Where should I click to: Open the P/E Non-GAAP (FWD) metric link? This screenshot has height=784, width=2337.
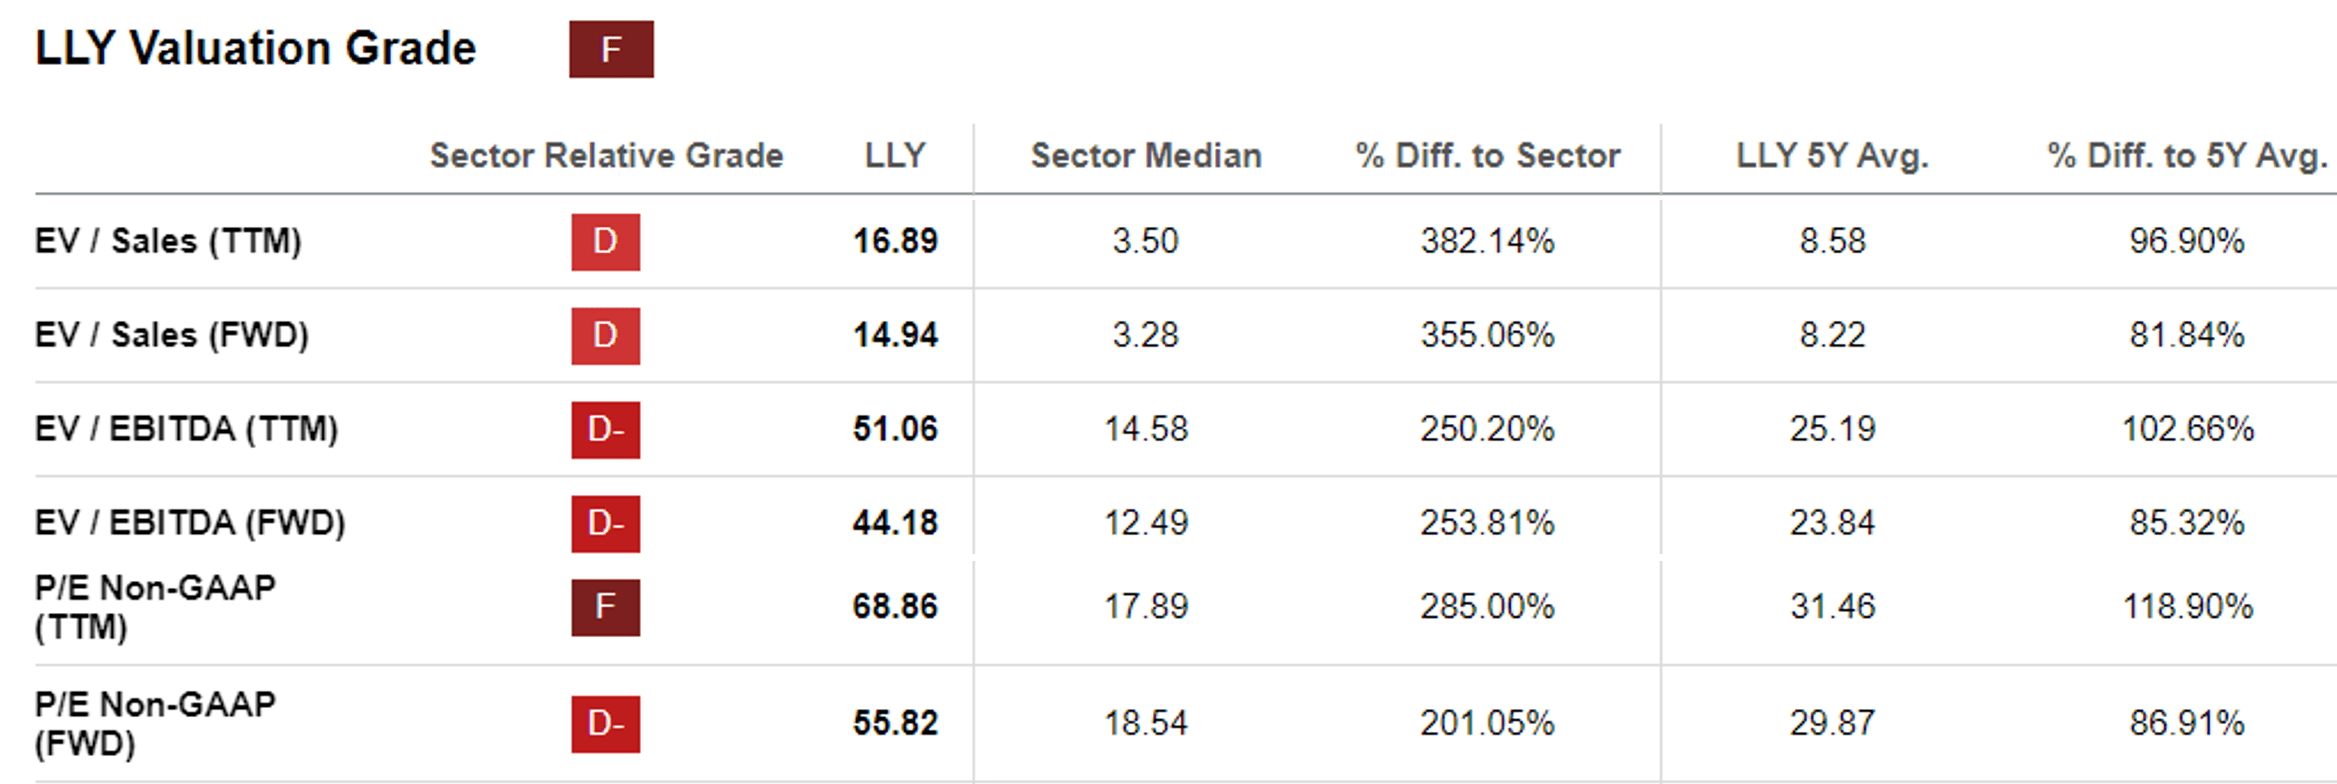tap(155, 723)
